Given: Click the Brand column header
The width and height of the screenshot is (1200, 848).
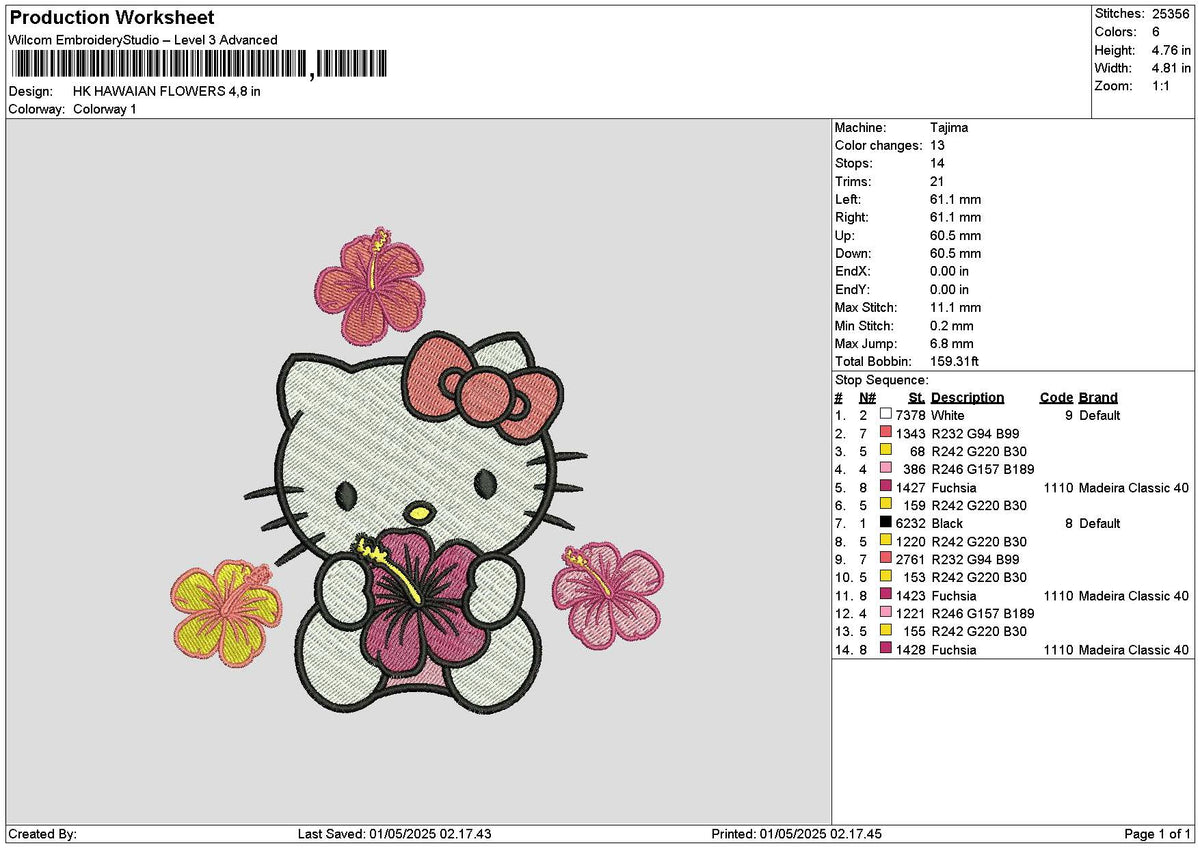Looking at the screenshot, I should [x=1097, y=397].
